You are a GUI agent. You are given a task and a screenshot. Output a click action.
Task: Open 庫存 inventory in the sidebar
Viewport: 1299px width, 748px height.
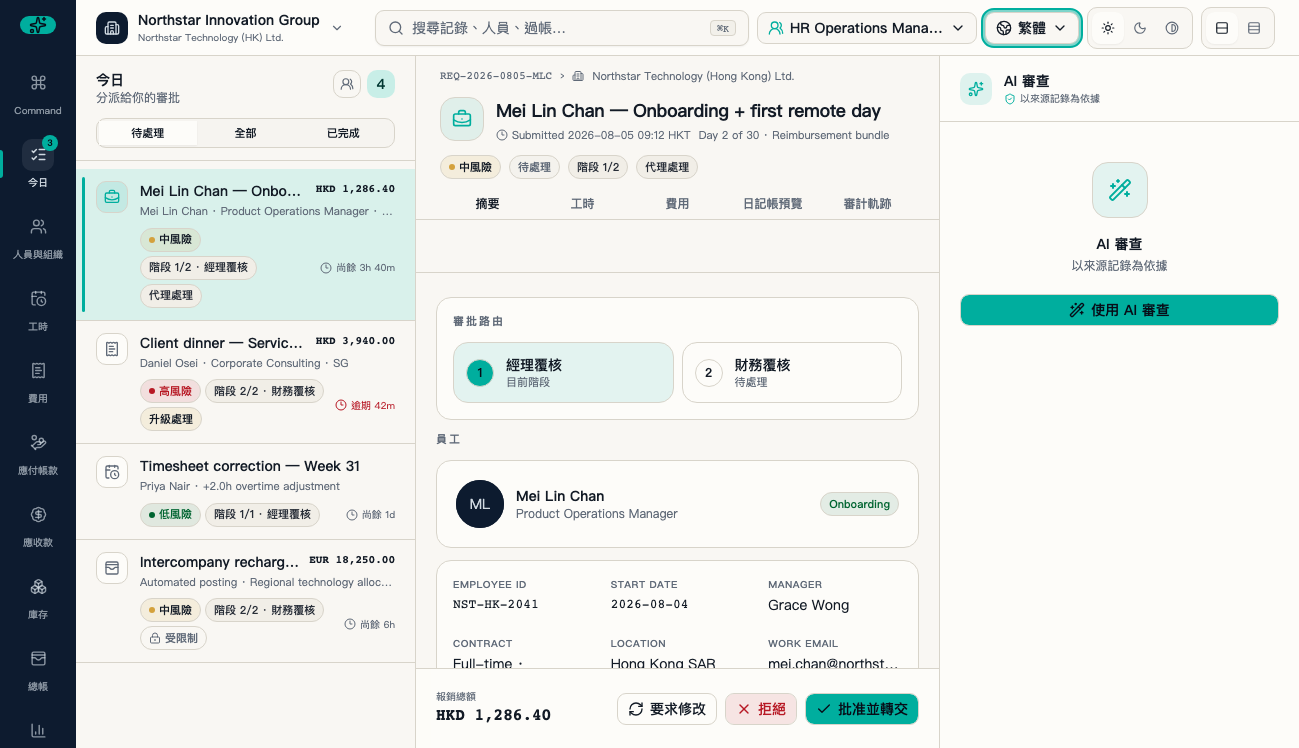tap(38, 598)
